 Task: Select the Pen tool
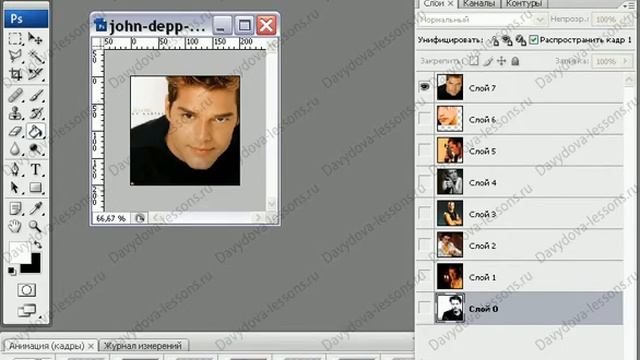16,169
